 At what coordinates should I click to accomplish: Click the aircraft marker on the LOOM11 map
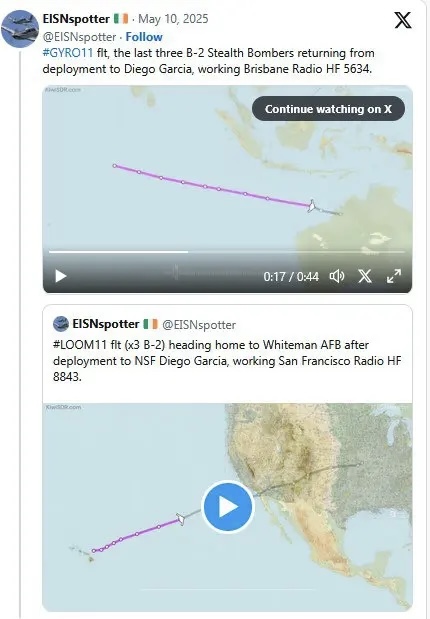[181, 518]
